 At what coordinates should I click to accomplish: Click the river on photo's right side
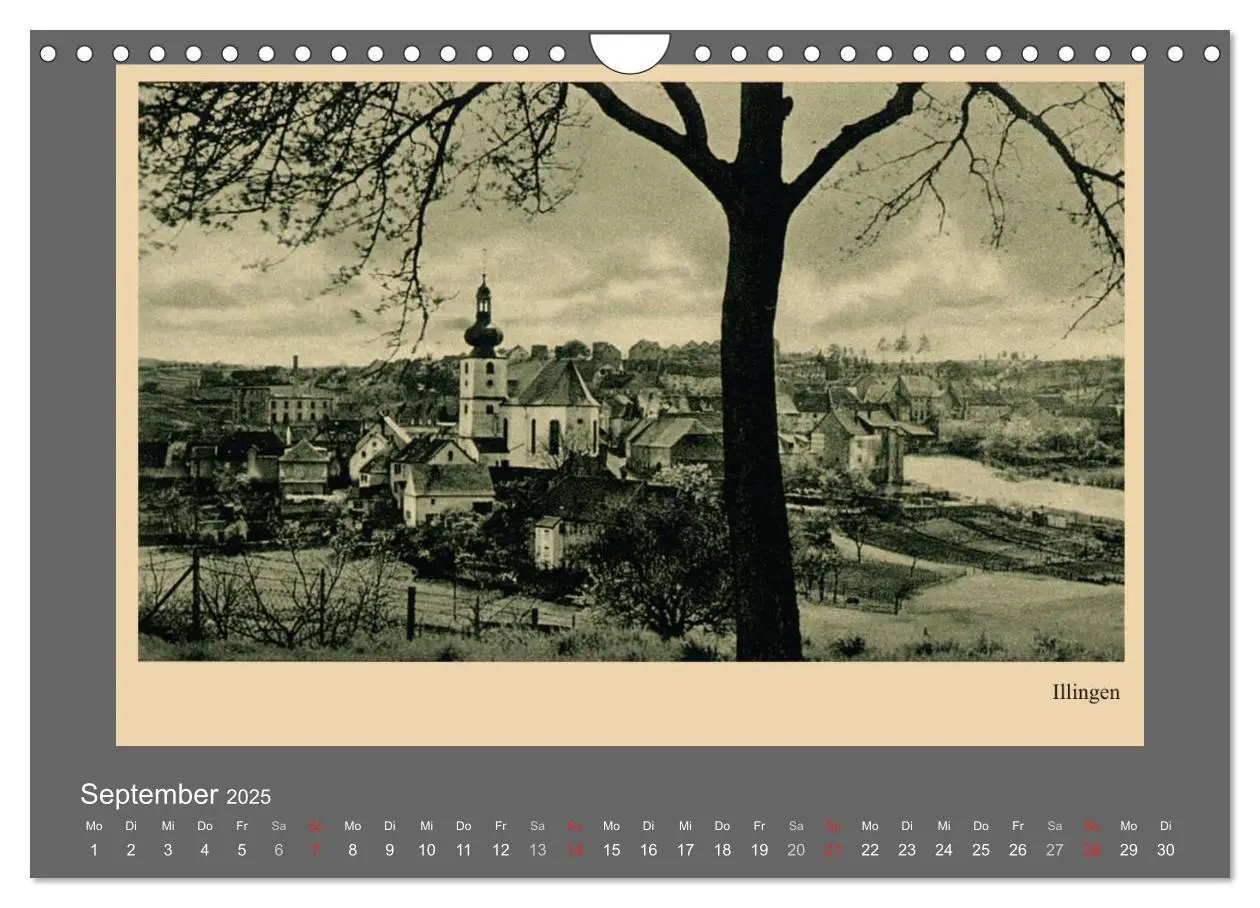[1012, 487]
